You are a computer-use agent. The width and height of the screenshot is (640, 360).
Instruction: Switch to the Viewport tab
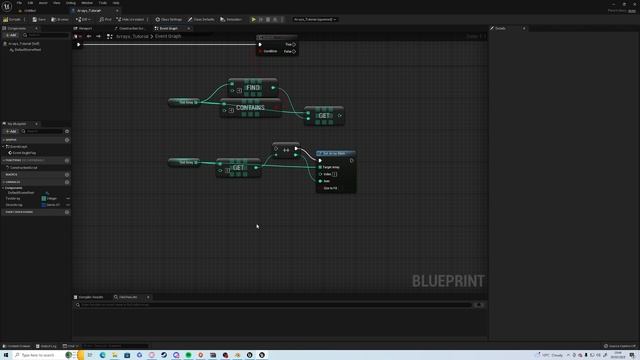(83, 28)
